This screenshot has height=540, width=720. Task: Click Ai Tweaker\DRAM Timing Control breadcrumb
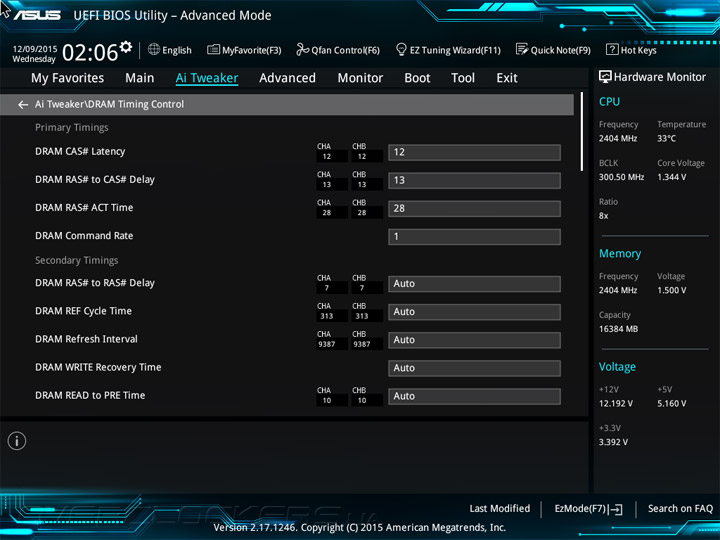(109, 104)
